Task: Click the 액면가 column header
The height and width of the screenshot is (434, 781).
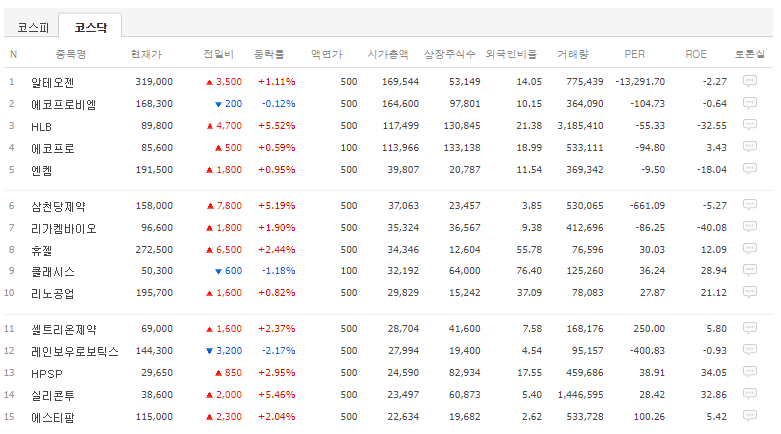Action: tap(327, 54)
